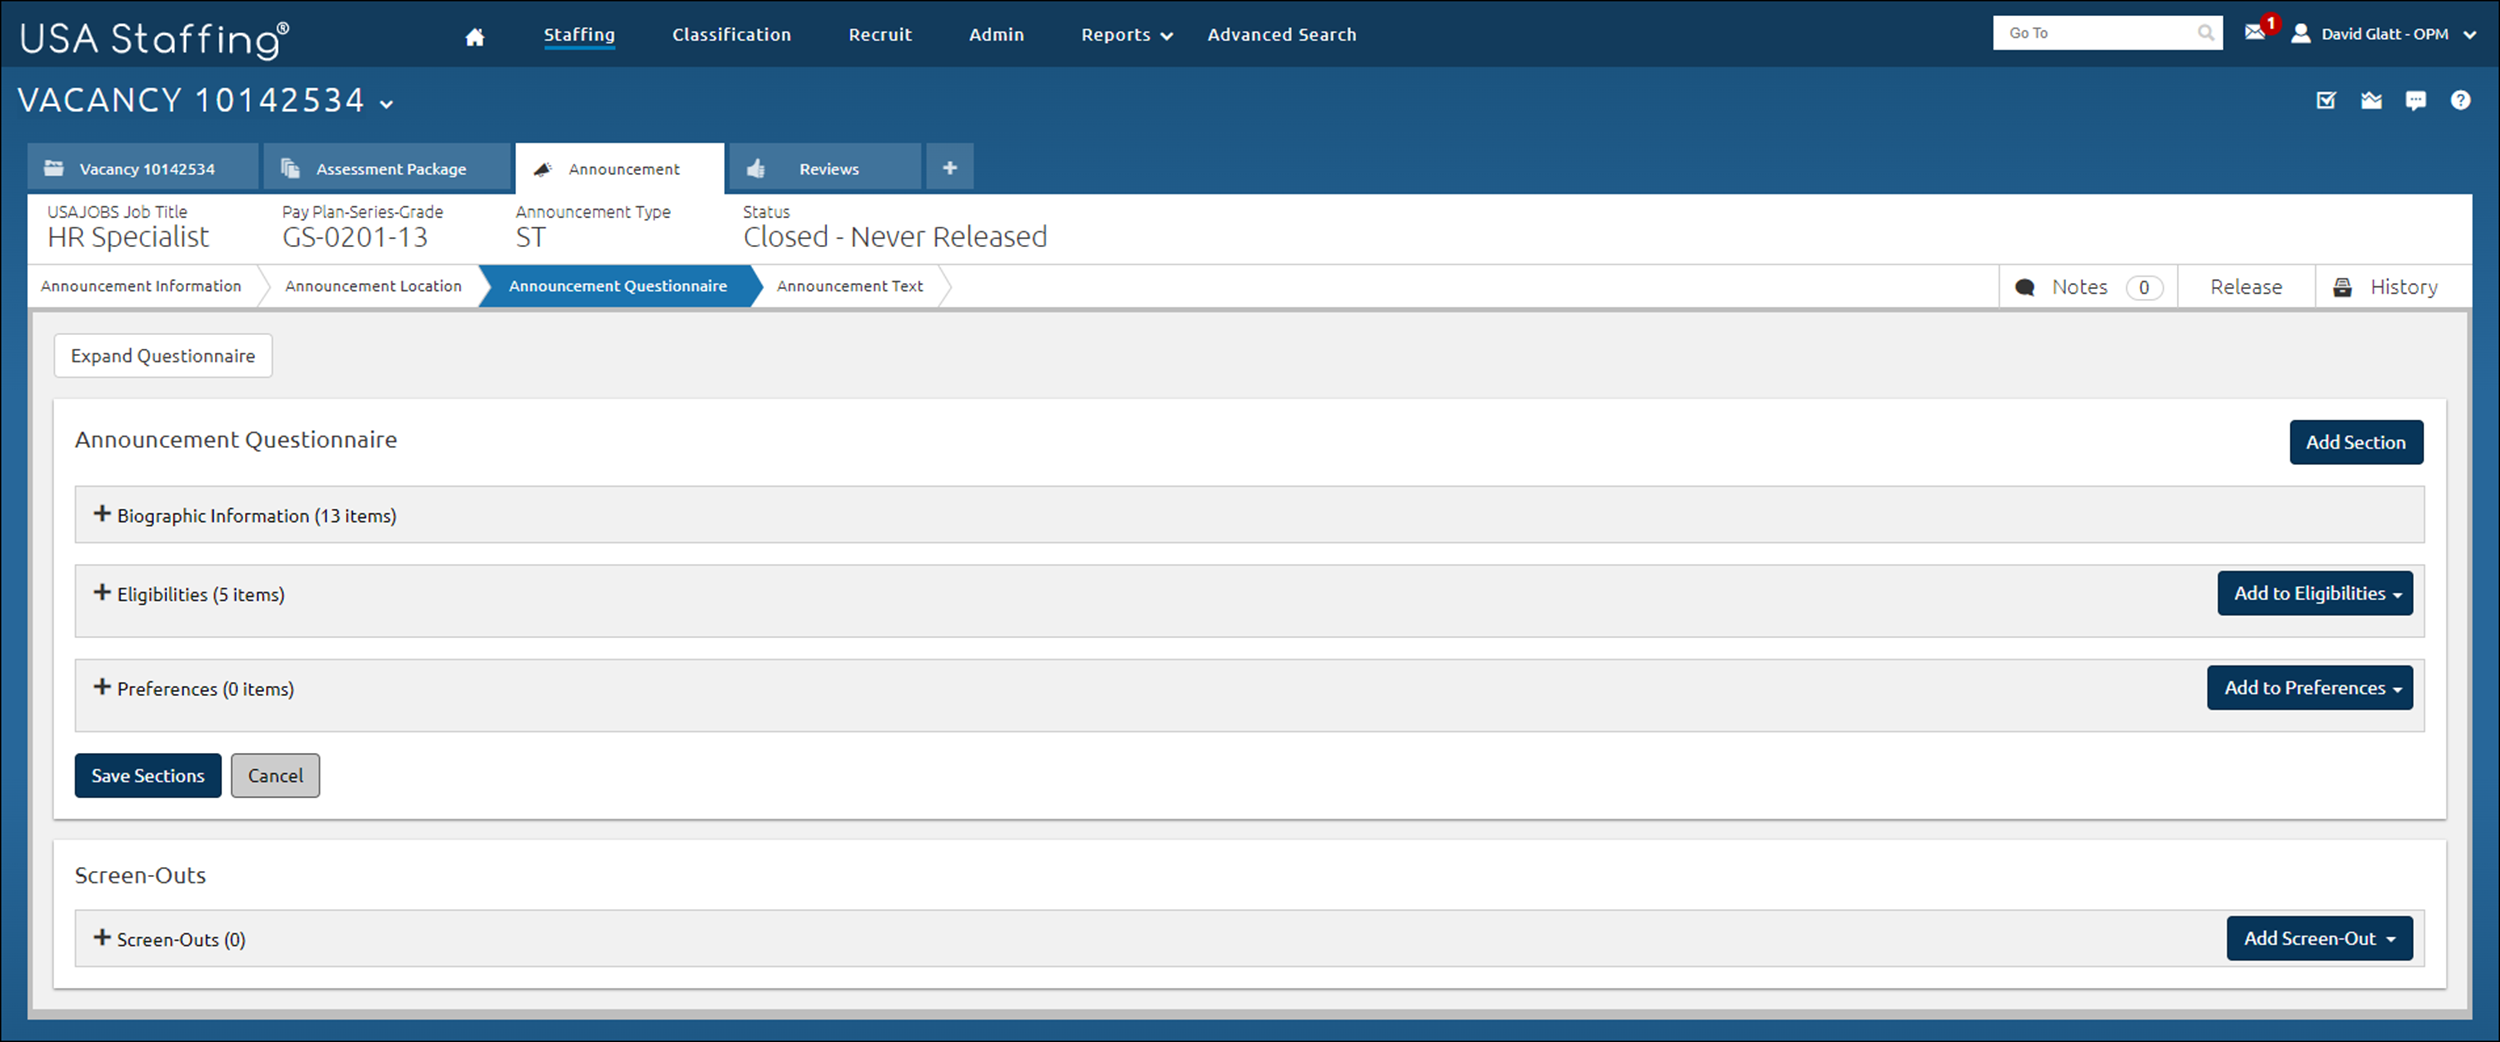
Task: Open the Admin menu
Action: coord(996,35)
